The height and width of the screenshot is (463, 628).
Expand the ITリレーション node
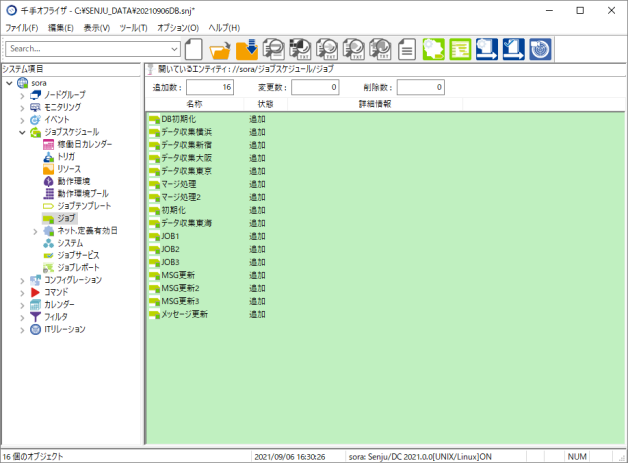pyautogui.click(x=22, y=330)
